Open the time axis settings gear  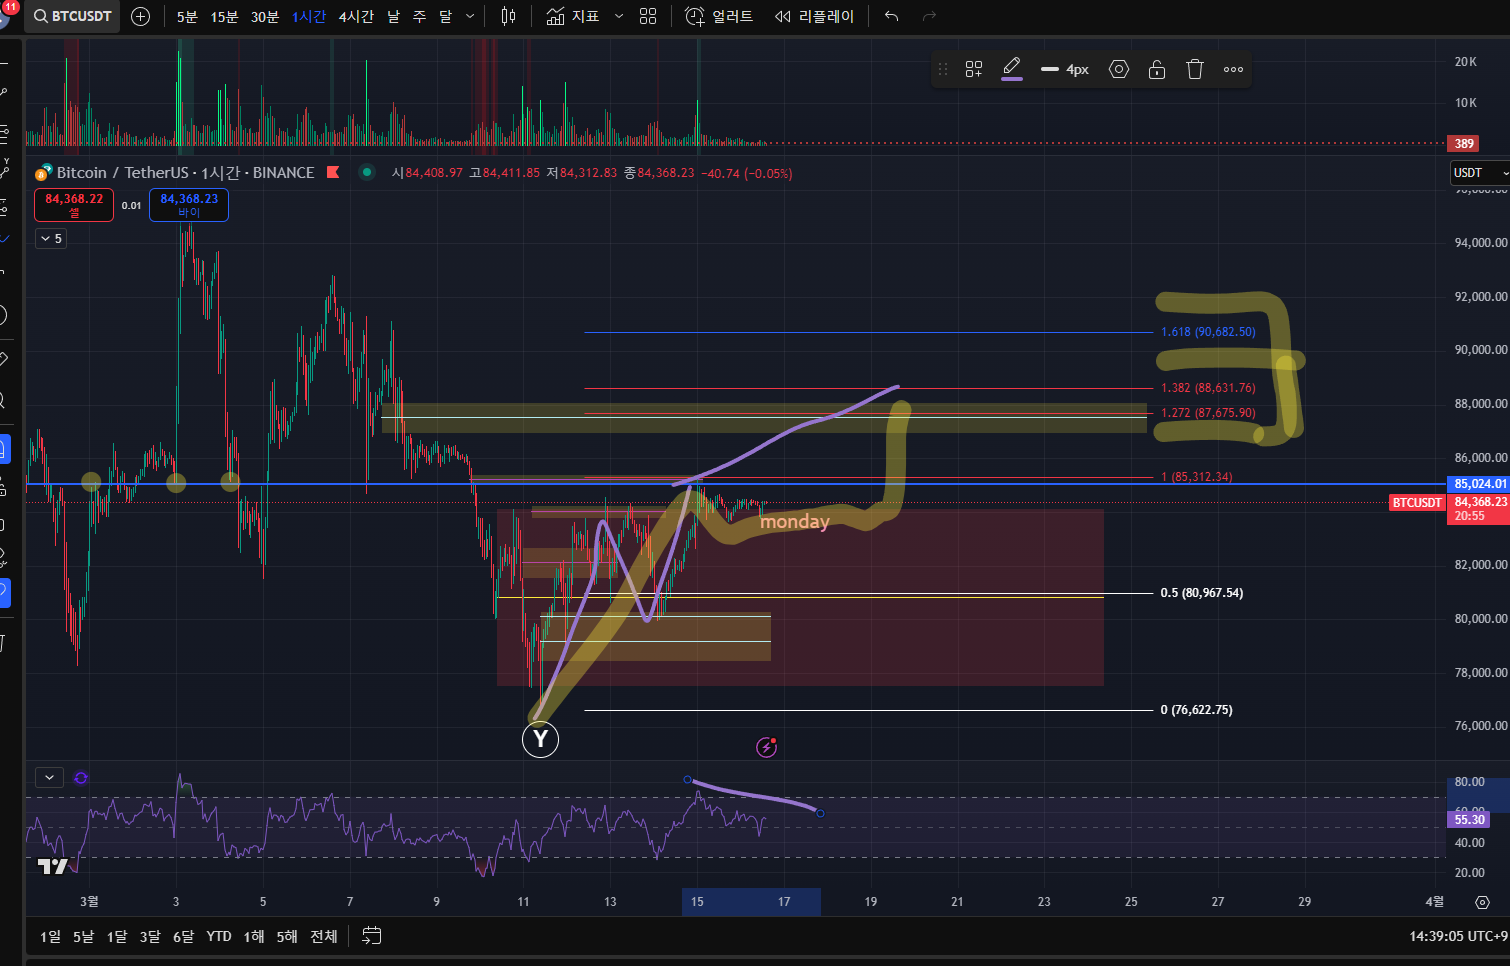(x=1483, y=902)
